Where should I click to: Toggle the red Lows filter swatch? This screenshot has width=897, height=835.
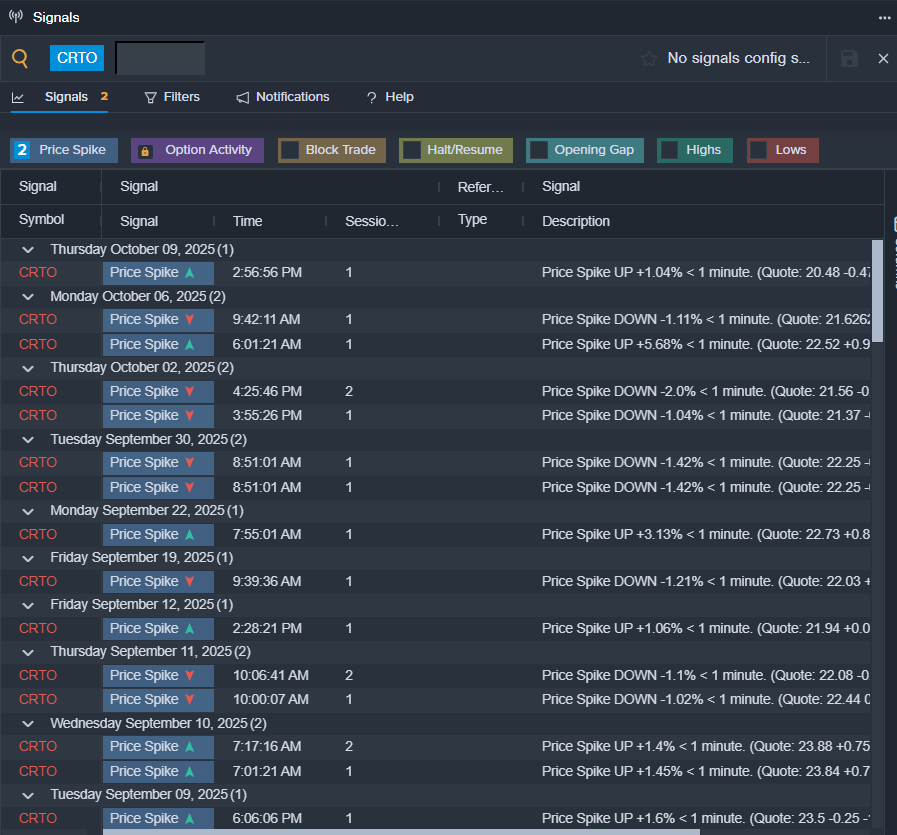click(759, 150)
